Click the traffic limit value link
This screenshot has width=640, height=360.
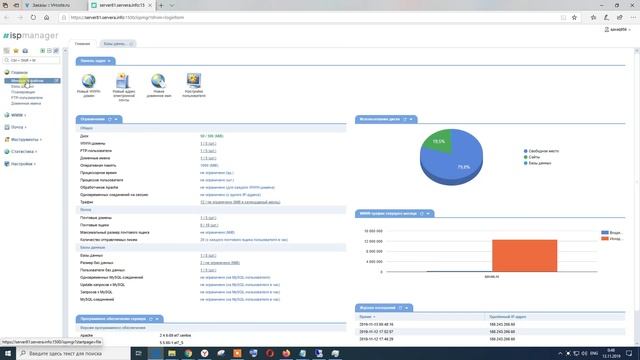click(x=240, y=202)
